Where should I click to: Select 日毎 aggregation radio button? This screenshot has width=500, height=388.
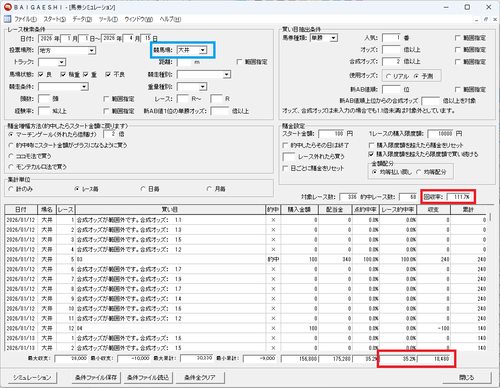pos(143,189)
